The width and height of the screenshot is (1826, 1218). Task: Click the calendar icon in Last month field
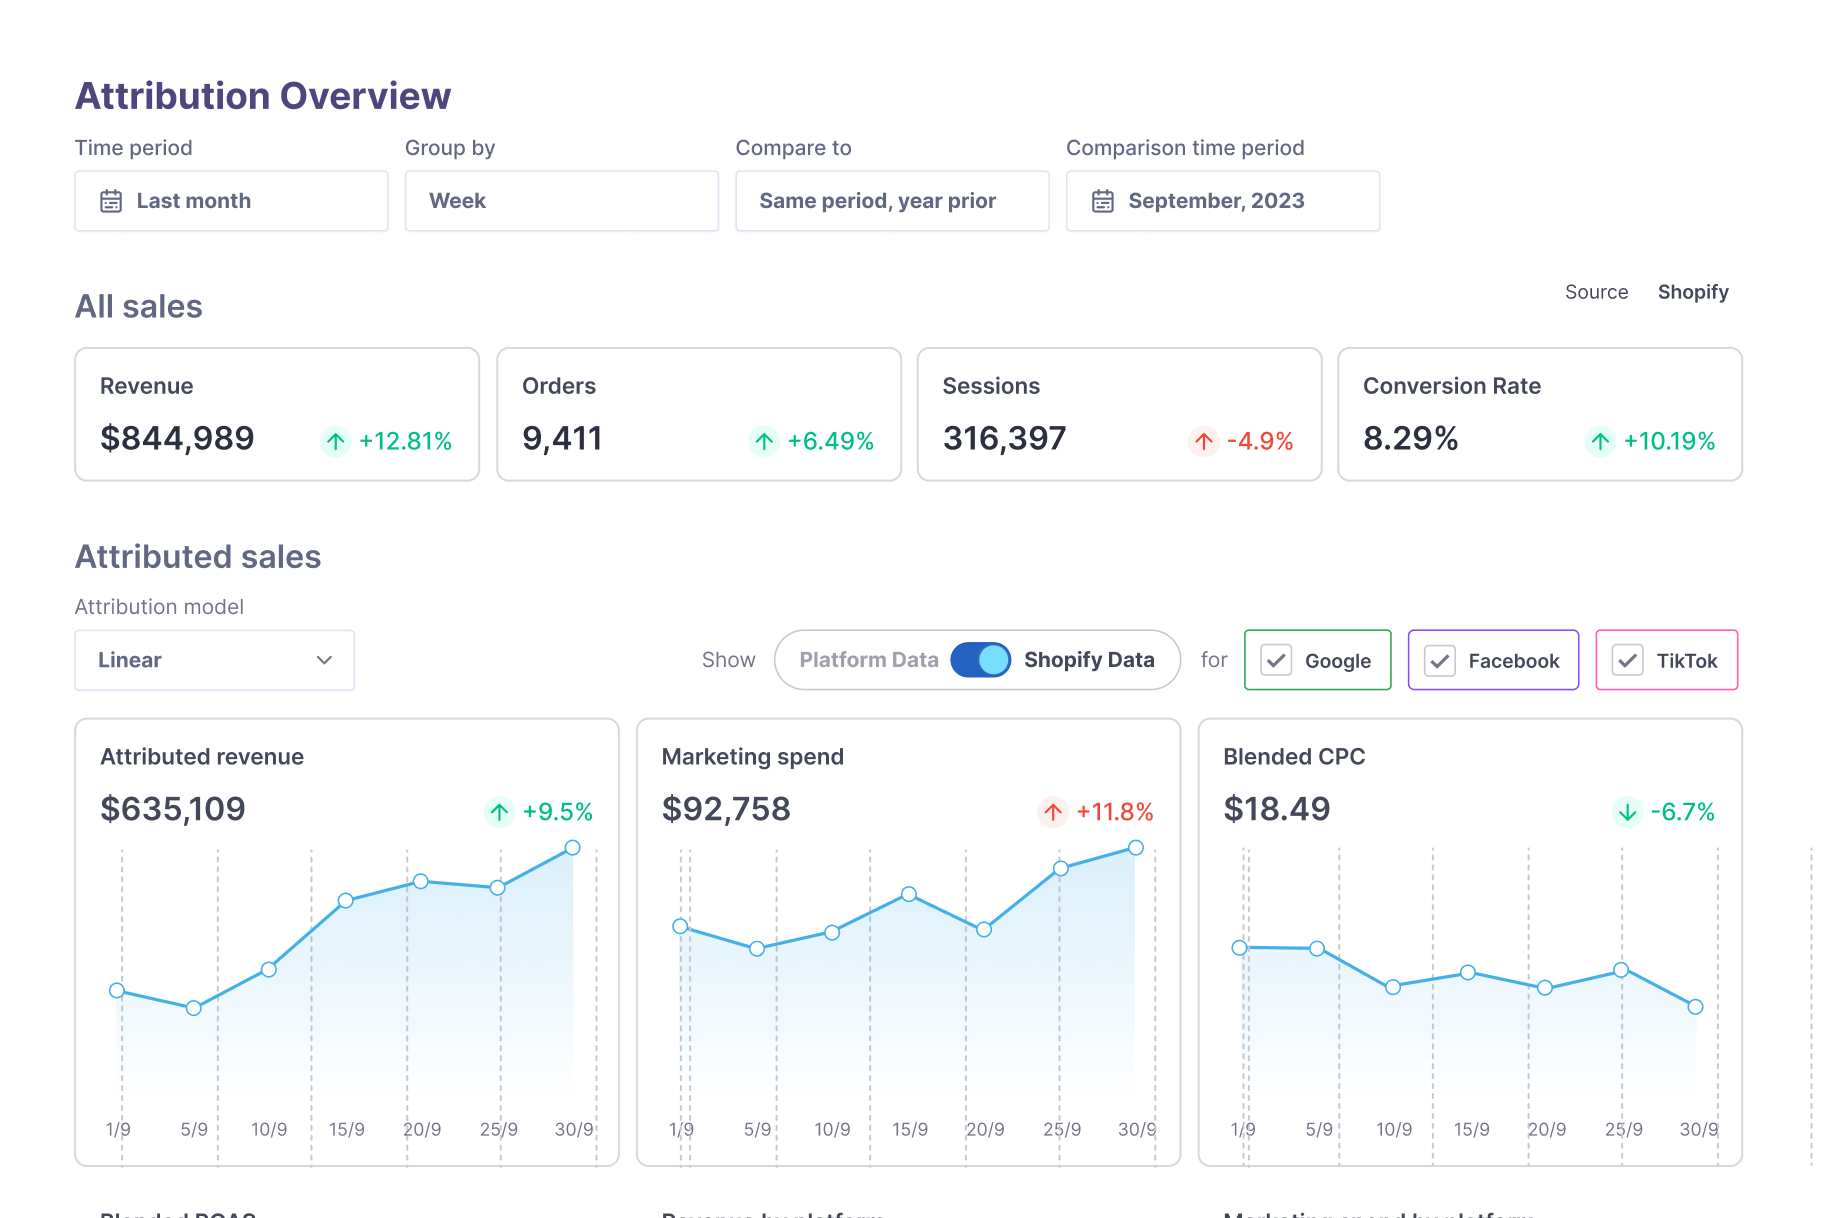pyautogui.click(x=111, y=201)
